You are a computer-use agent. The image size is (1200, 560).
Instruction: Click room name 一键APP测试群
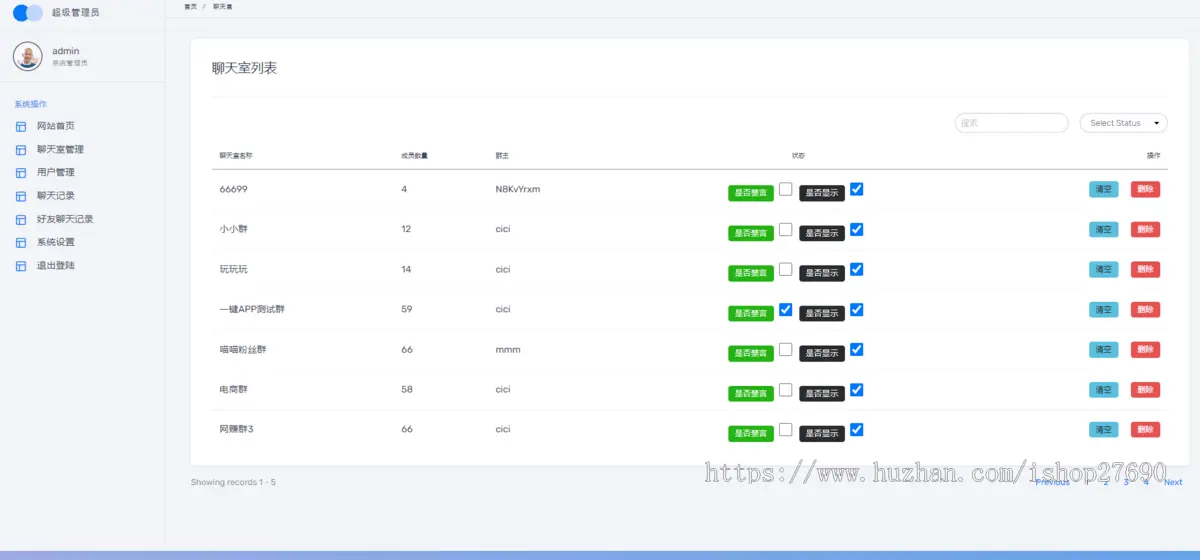(251, 309)
